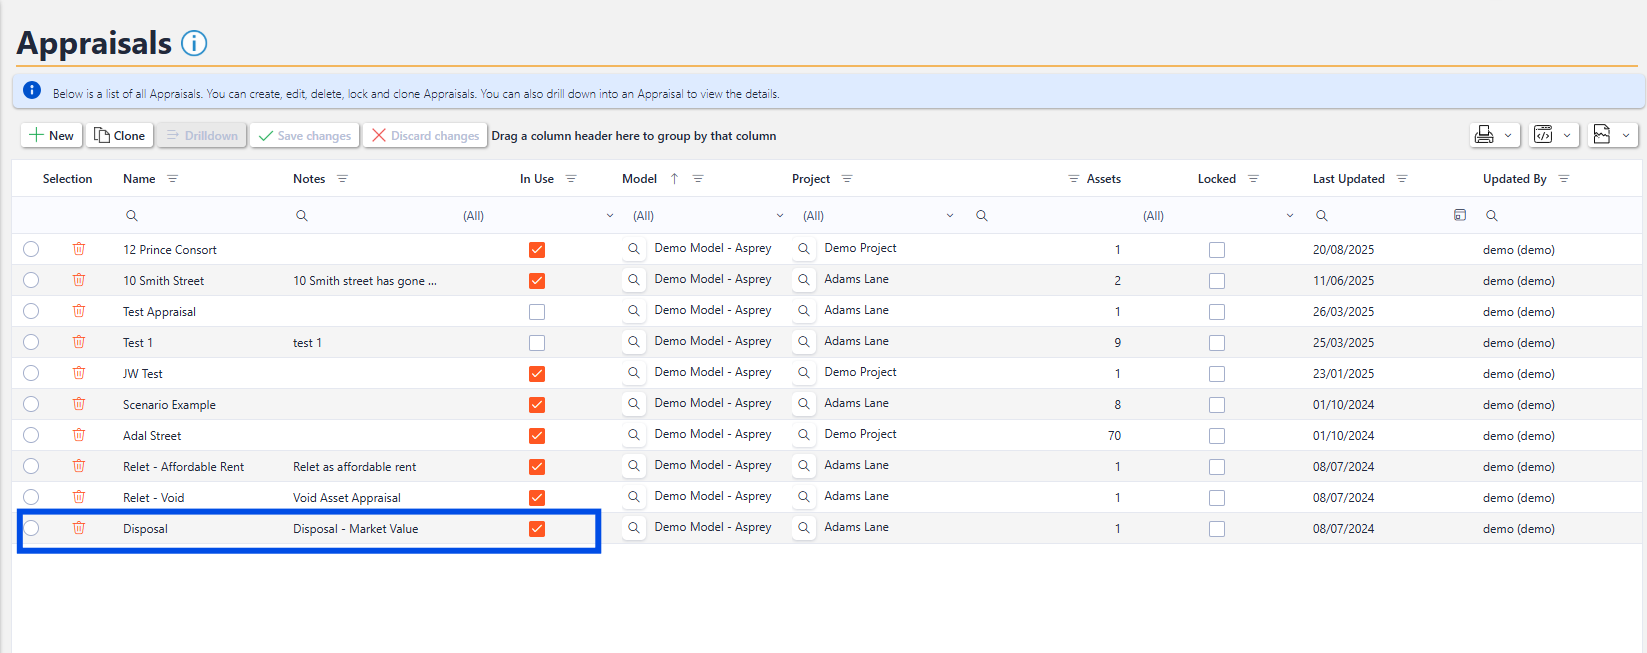Image resolution: width=1647 pixels, height=653 pixels.
Task: Open Model lookup for Test Appraisal row
Action: [x=633, y=311]
